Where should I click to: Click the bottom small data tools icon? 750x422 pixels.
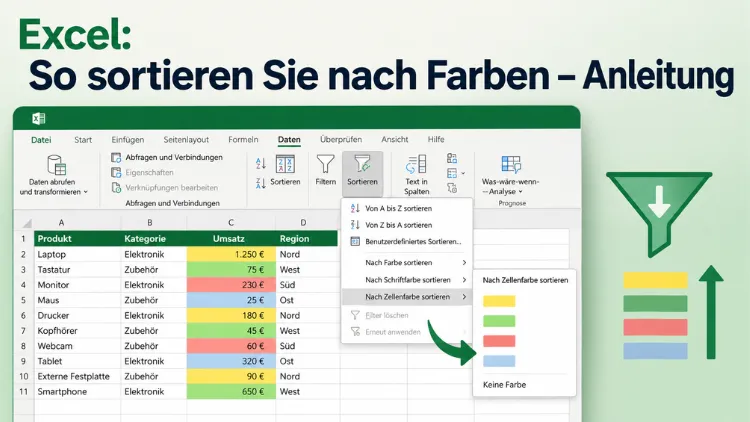(452, 188)
